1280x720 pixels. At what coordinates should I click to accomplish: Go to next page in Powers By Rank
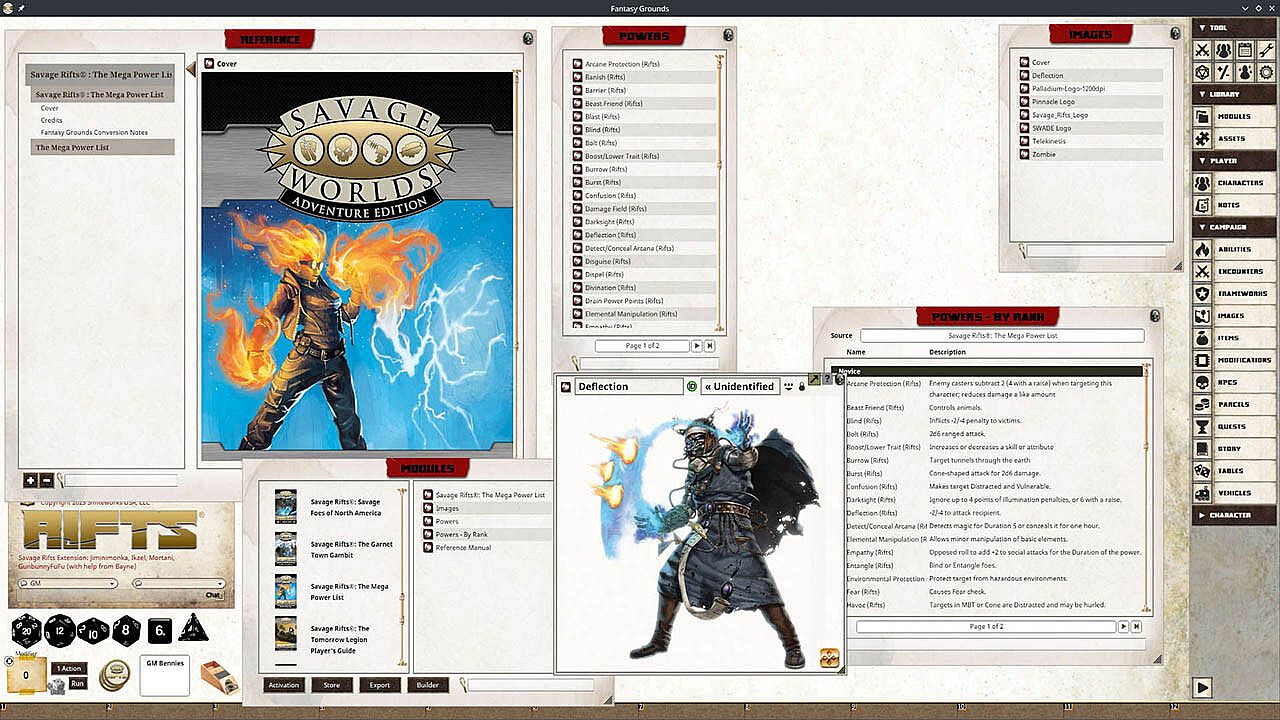pyautogui.click(x=1123, y=626)
